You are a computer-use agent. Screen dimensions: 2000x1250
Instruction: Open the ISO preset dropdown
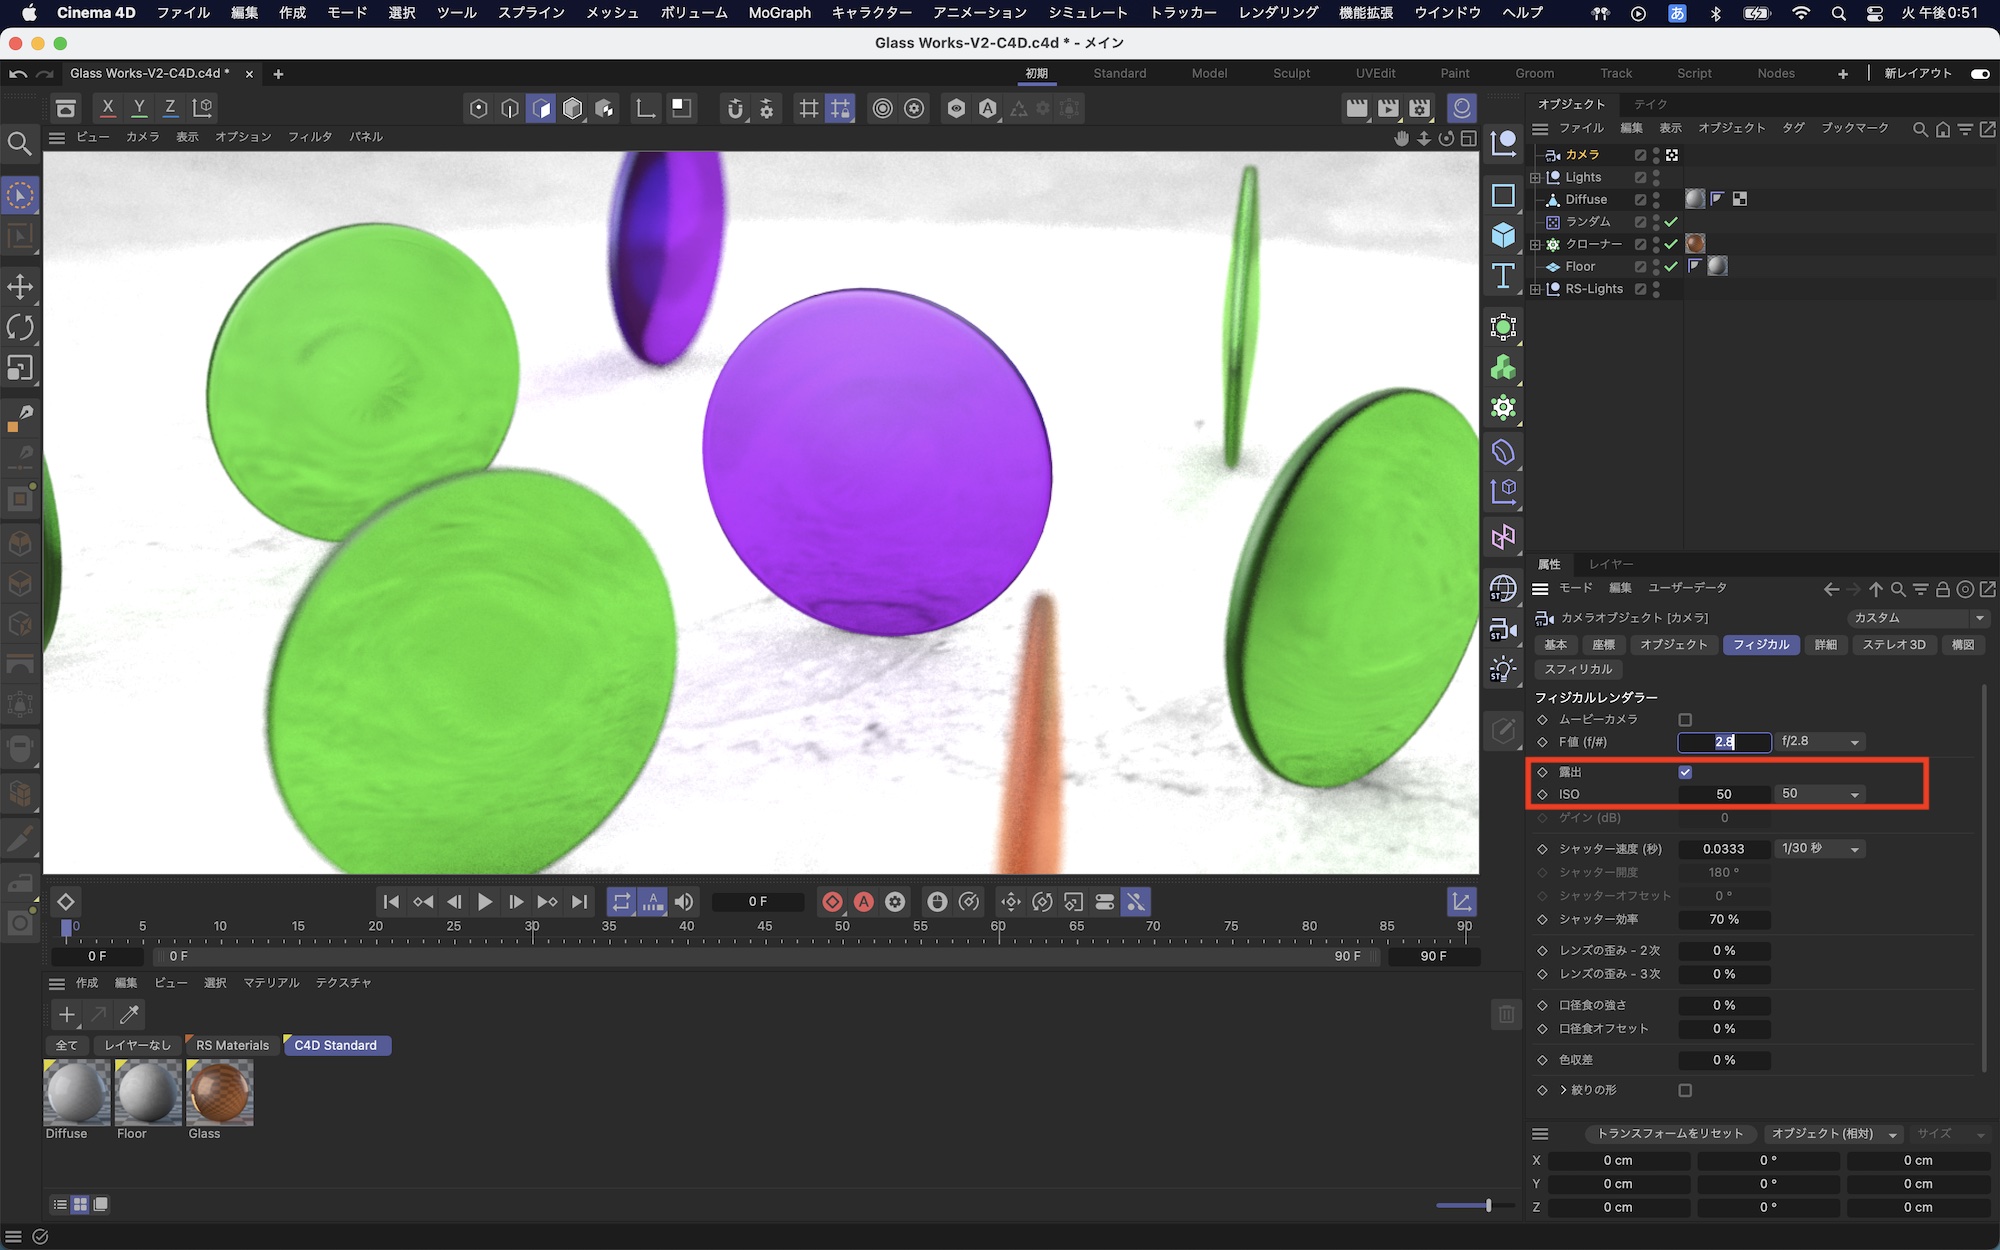1820,794
